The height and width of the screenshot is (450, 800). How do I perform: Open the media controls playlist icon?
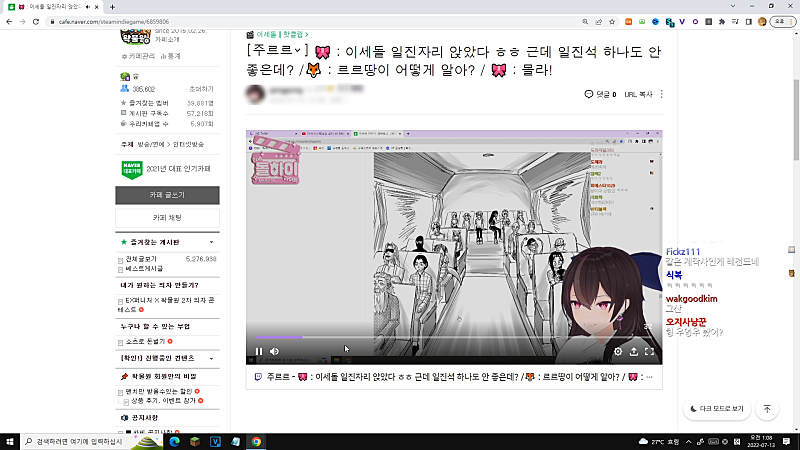pos(735,21)
